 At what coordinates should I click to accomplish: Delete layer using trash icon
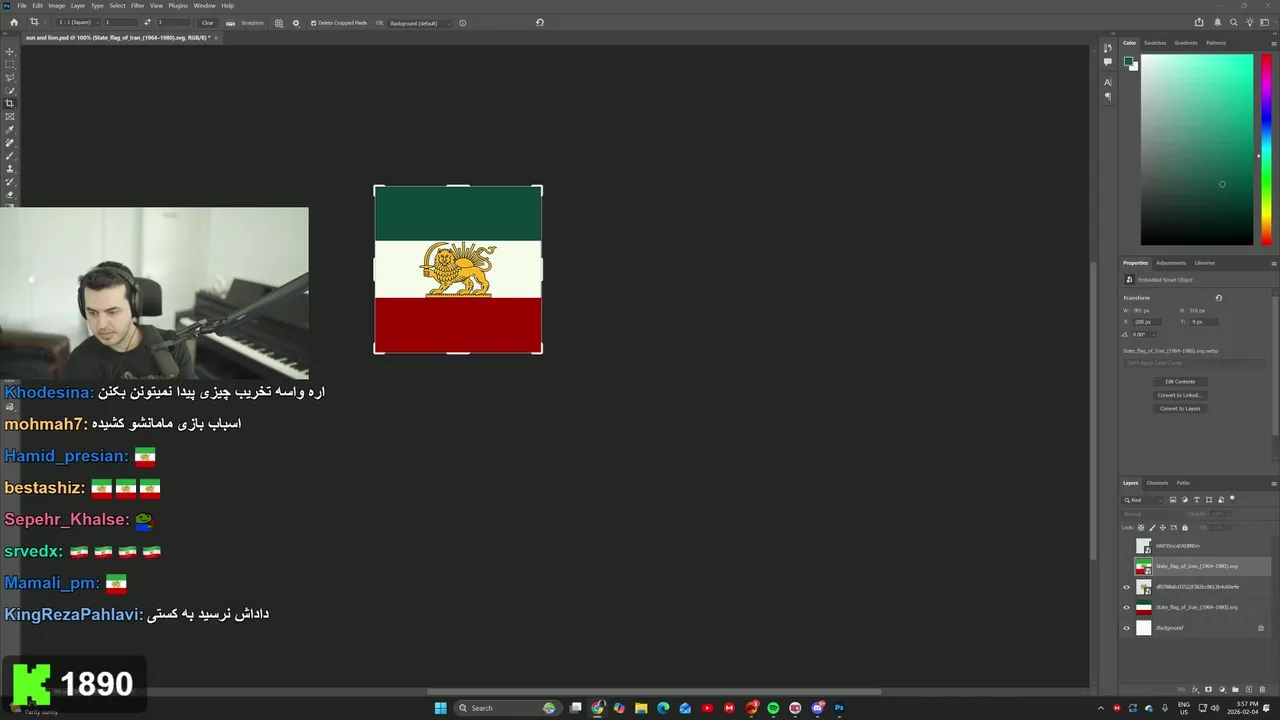pos(1262,689)
